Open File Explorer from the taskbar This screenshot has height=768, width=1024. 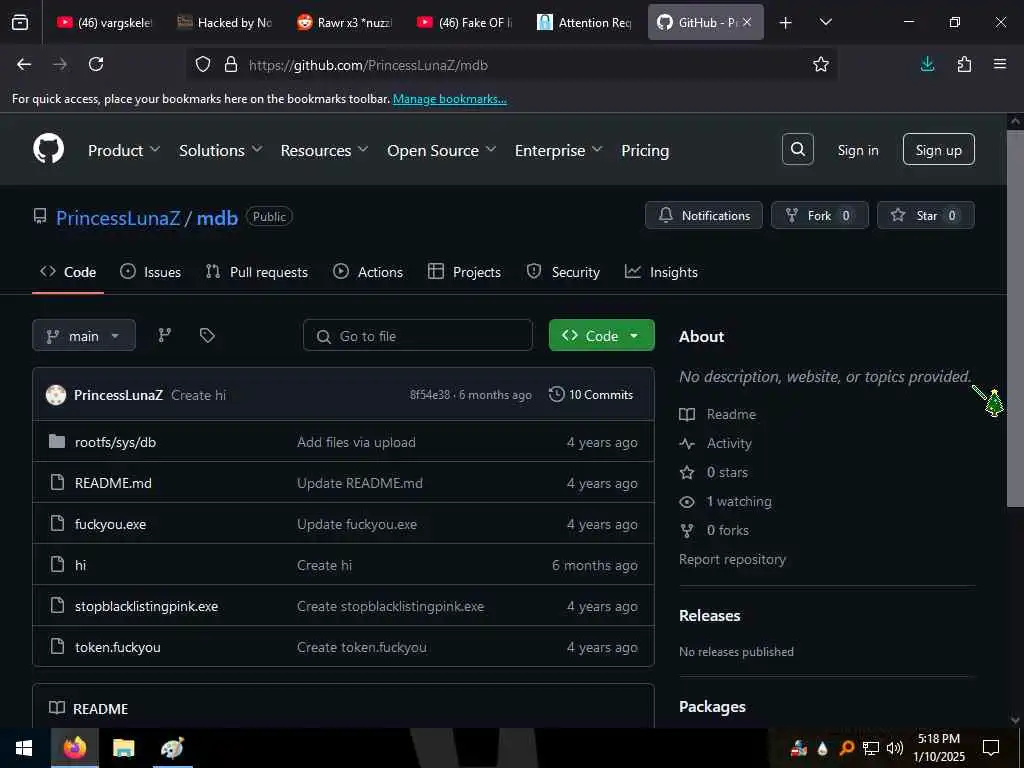coord(123,747)
